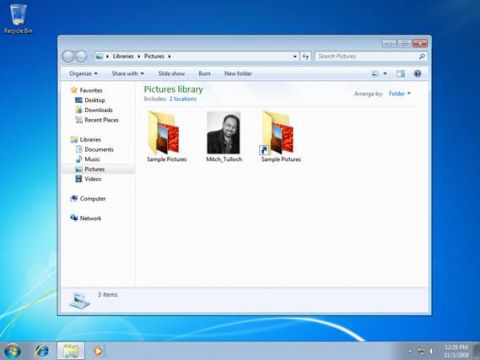Launch Internet Explorer from taskbar
The image size is (480, 360).
pos(42,351)
